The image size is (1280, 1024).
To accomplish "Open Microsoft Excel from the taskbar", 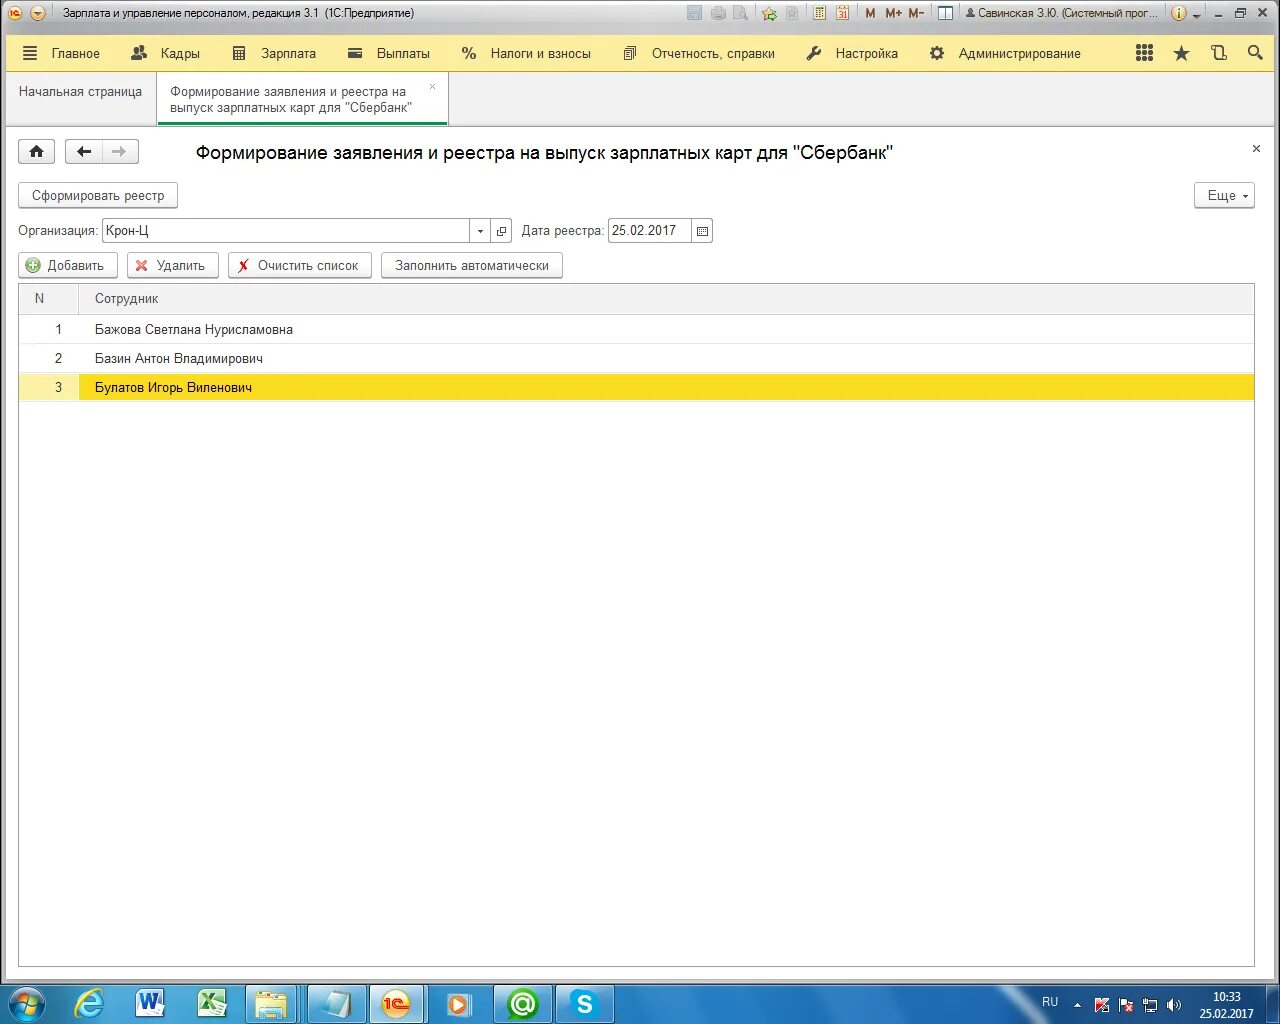I will click(x=212, y=1003).
